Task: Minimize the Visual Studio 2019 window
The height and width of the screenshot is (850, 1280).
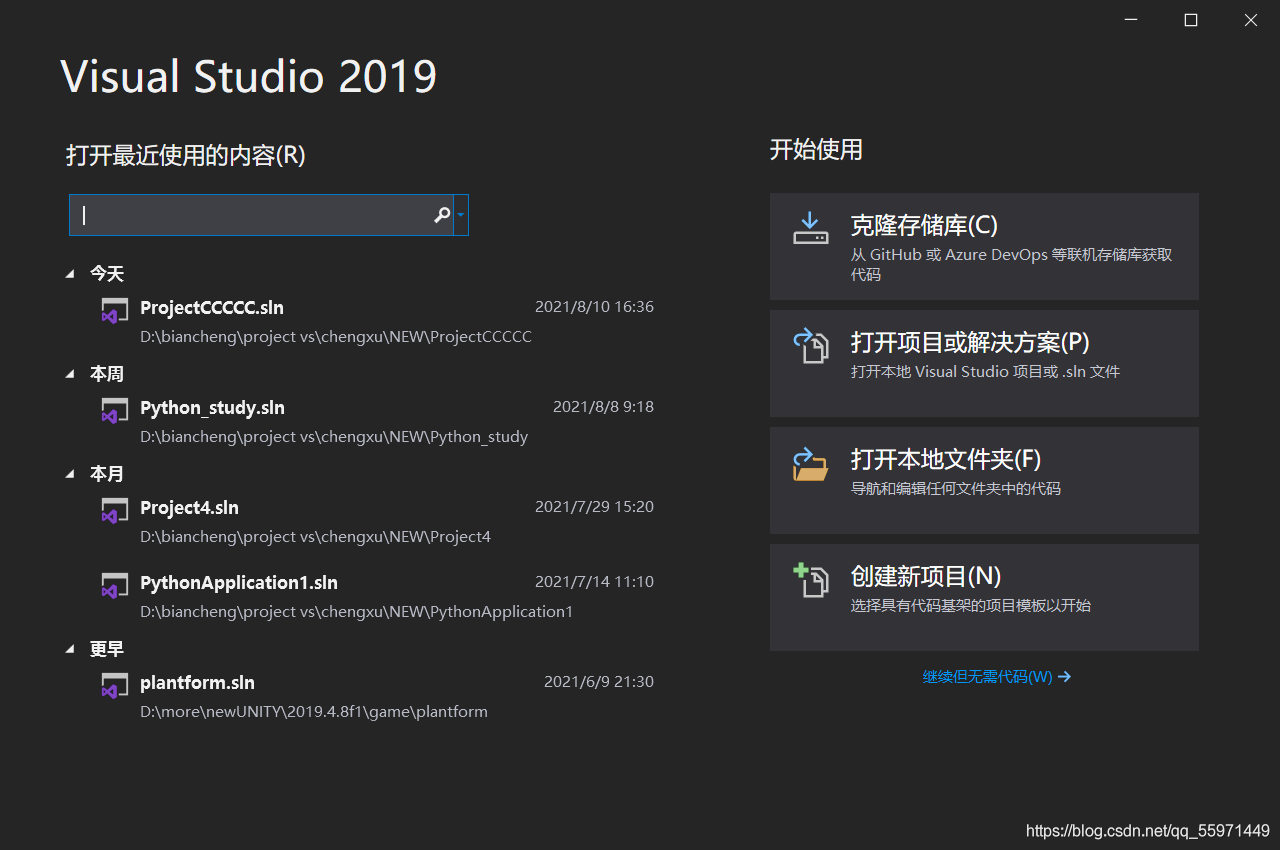Action: point(1130,20)
